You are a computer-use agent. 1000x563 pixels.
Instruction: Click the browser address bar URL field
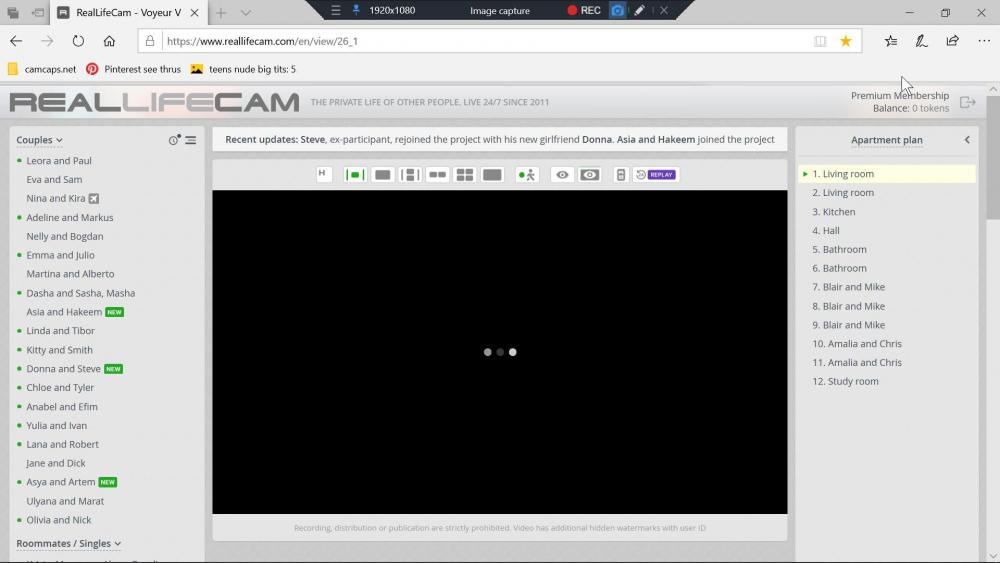[480, 41]
